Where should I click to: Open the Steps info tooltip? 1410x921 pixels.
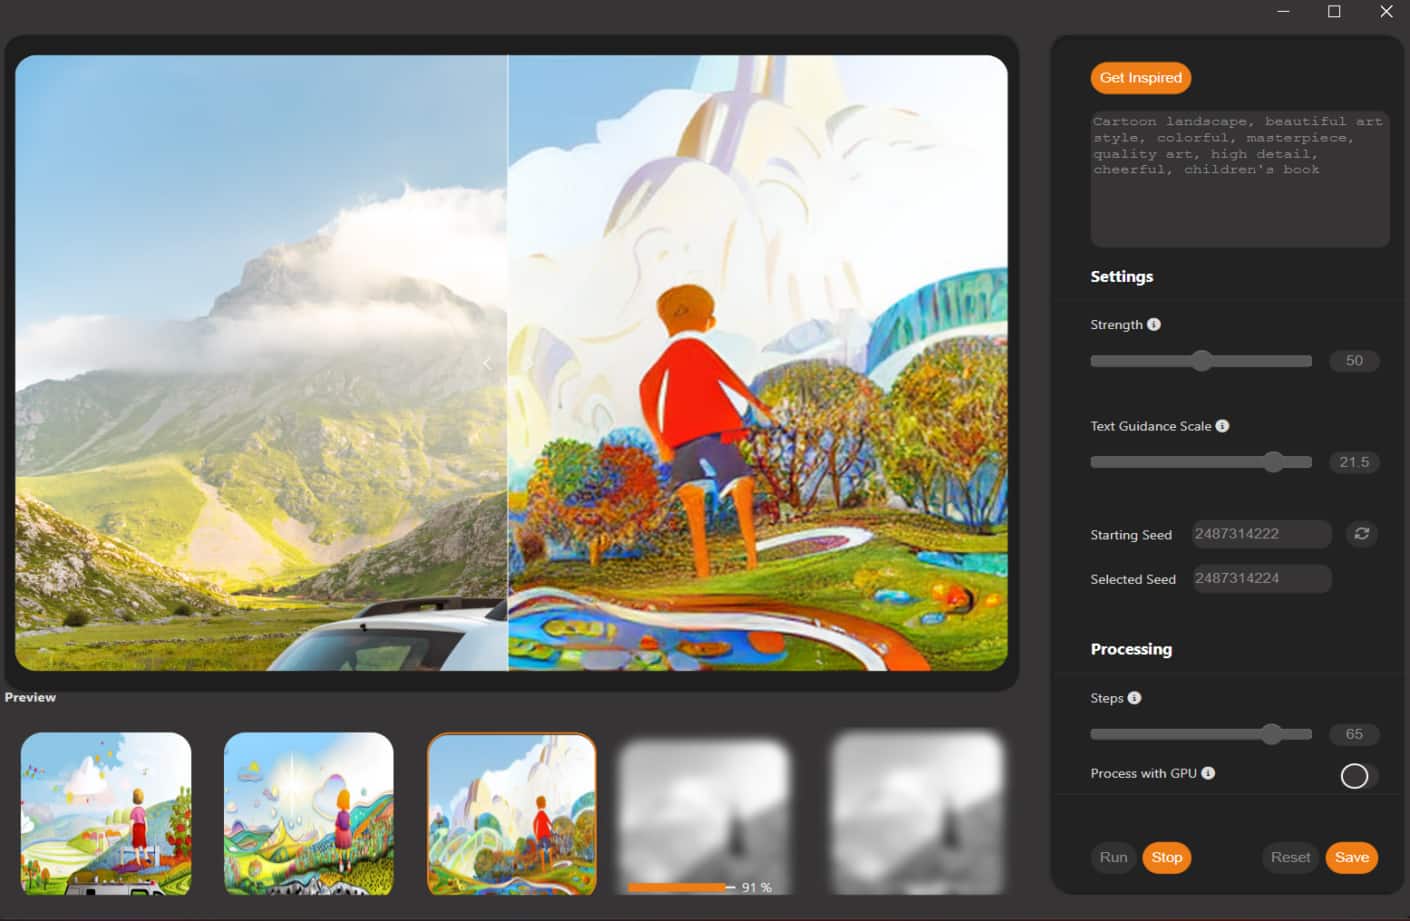[x=1133, y=697]
